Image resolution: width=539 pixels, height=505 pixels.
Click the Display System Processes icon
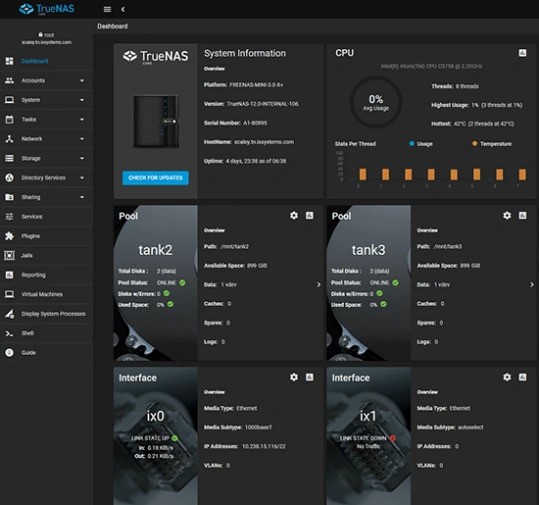point(9,314)
